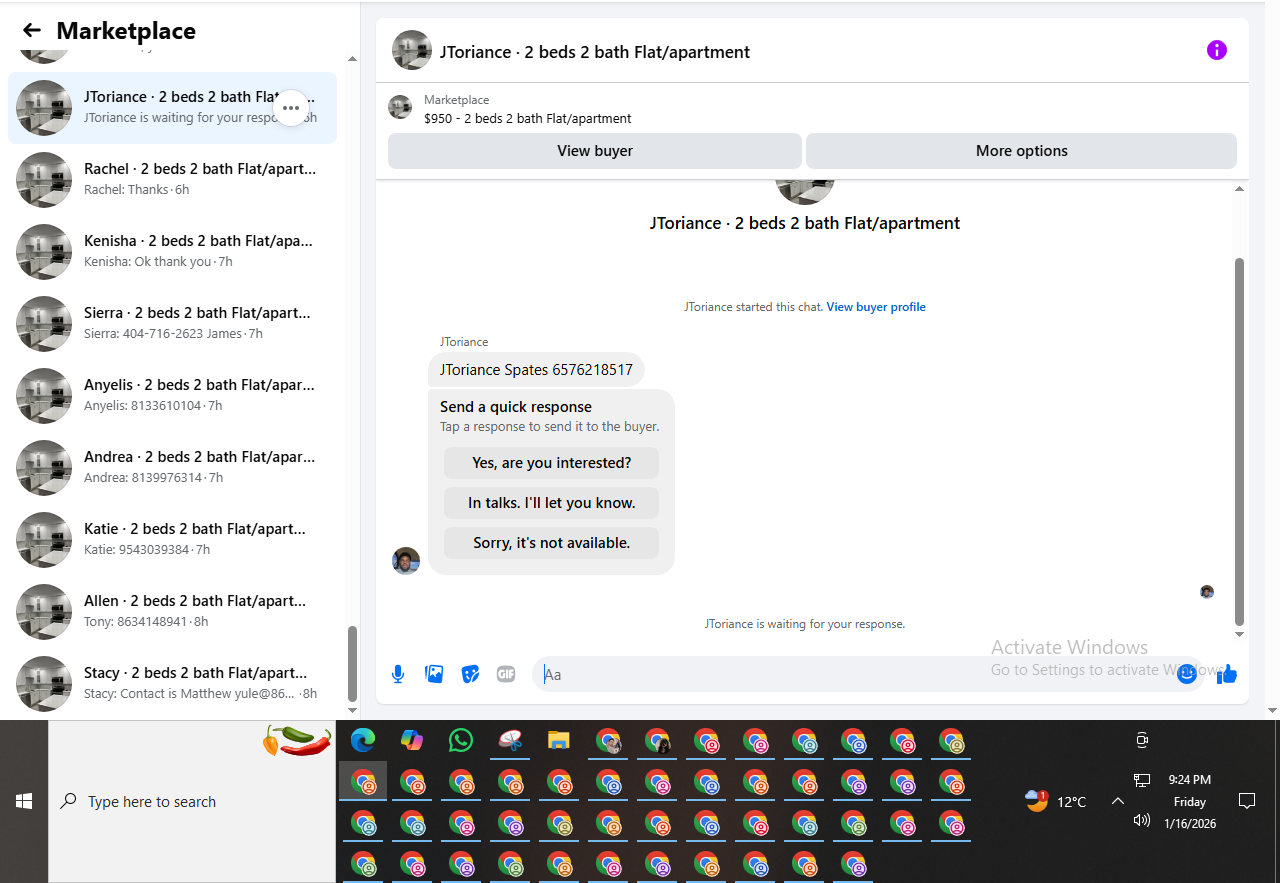Click the pepper search highlight icon
1280x883 pixels.
tap(297, 740)
